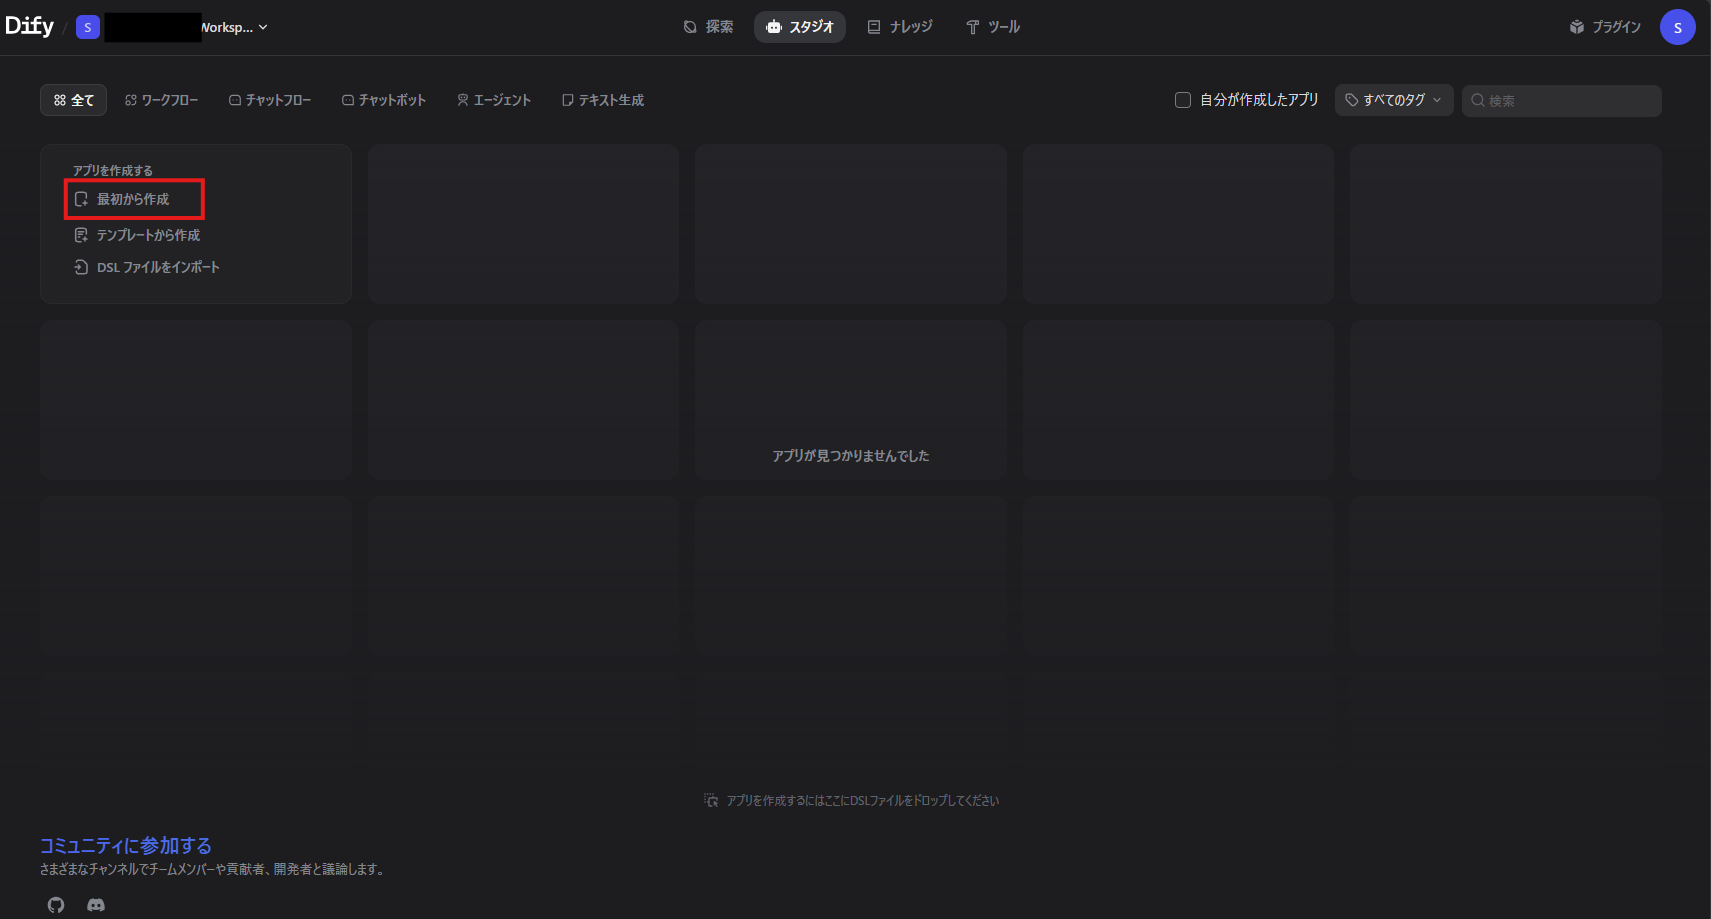Viewport: 1711px width, 919px height.
Task: Filter apps by チャットボット
Action: pyautogui.click(x=384, y=100)
